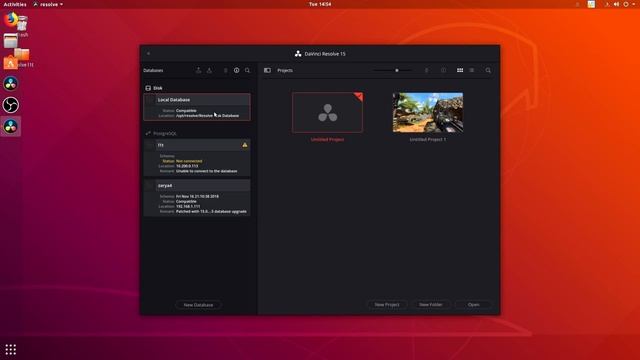Open Ubuntu Software from the dock

11,62
